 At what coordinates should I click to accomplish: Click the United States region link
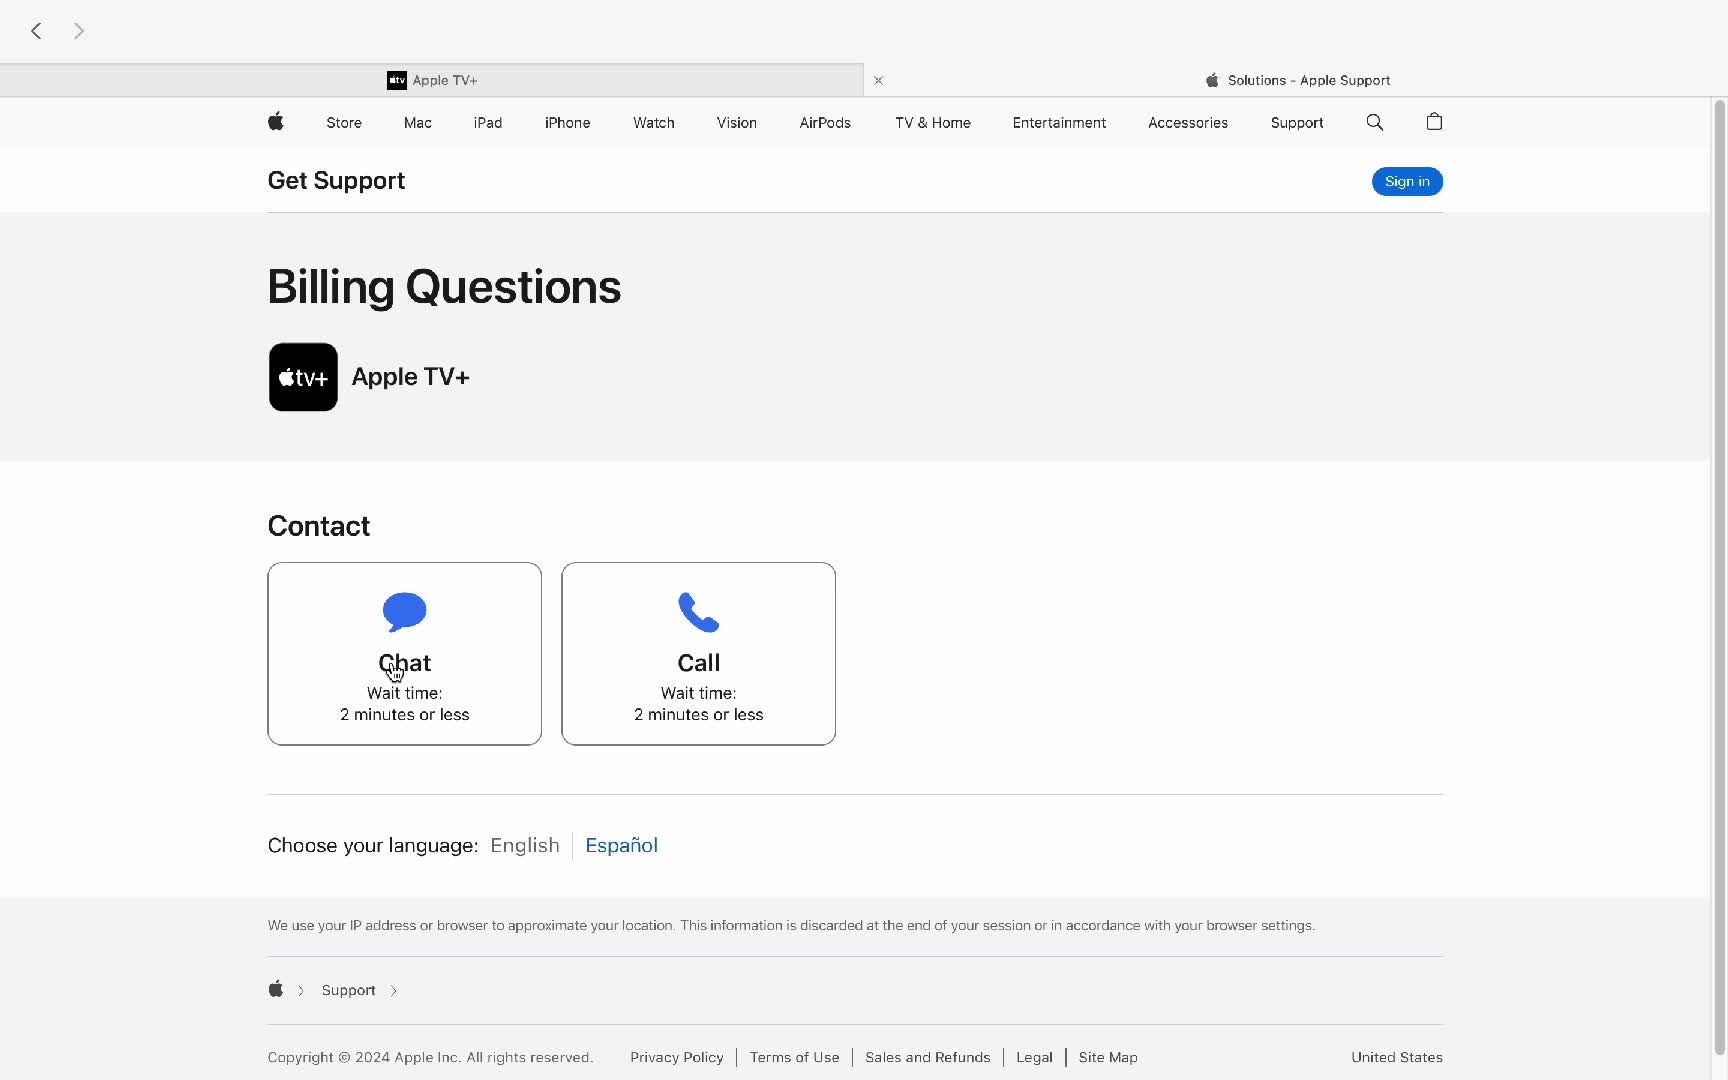1397,1057
